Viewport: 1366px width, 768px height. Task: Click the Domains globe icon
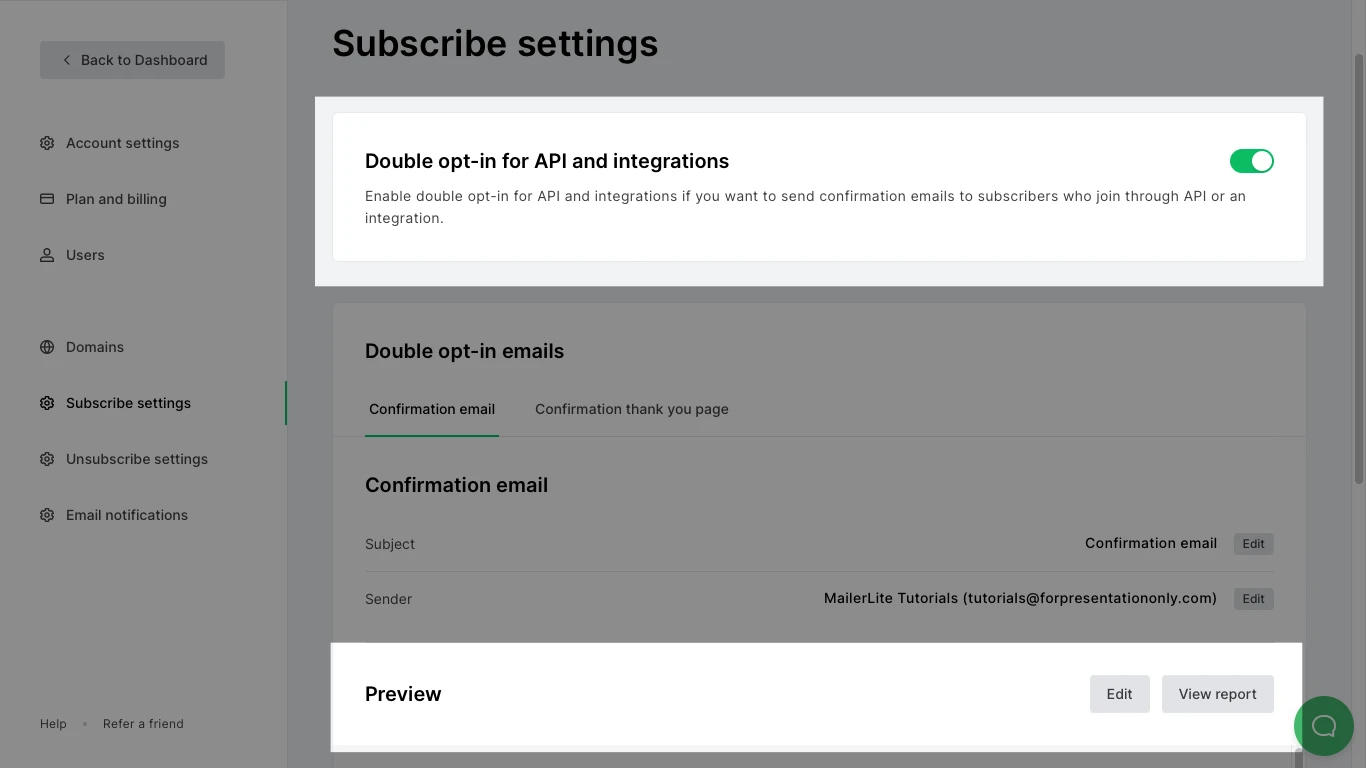pyautogui.click(x=47, y=347)
